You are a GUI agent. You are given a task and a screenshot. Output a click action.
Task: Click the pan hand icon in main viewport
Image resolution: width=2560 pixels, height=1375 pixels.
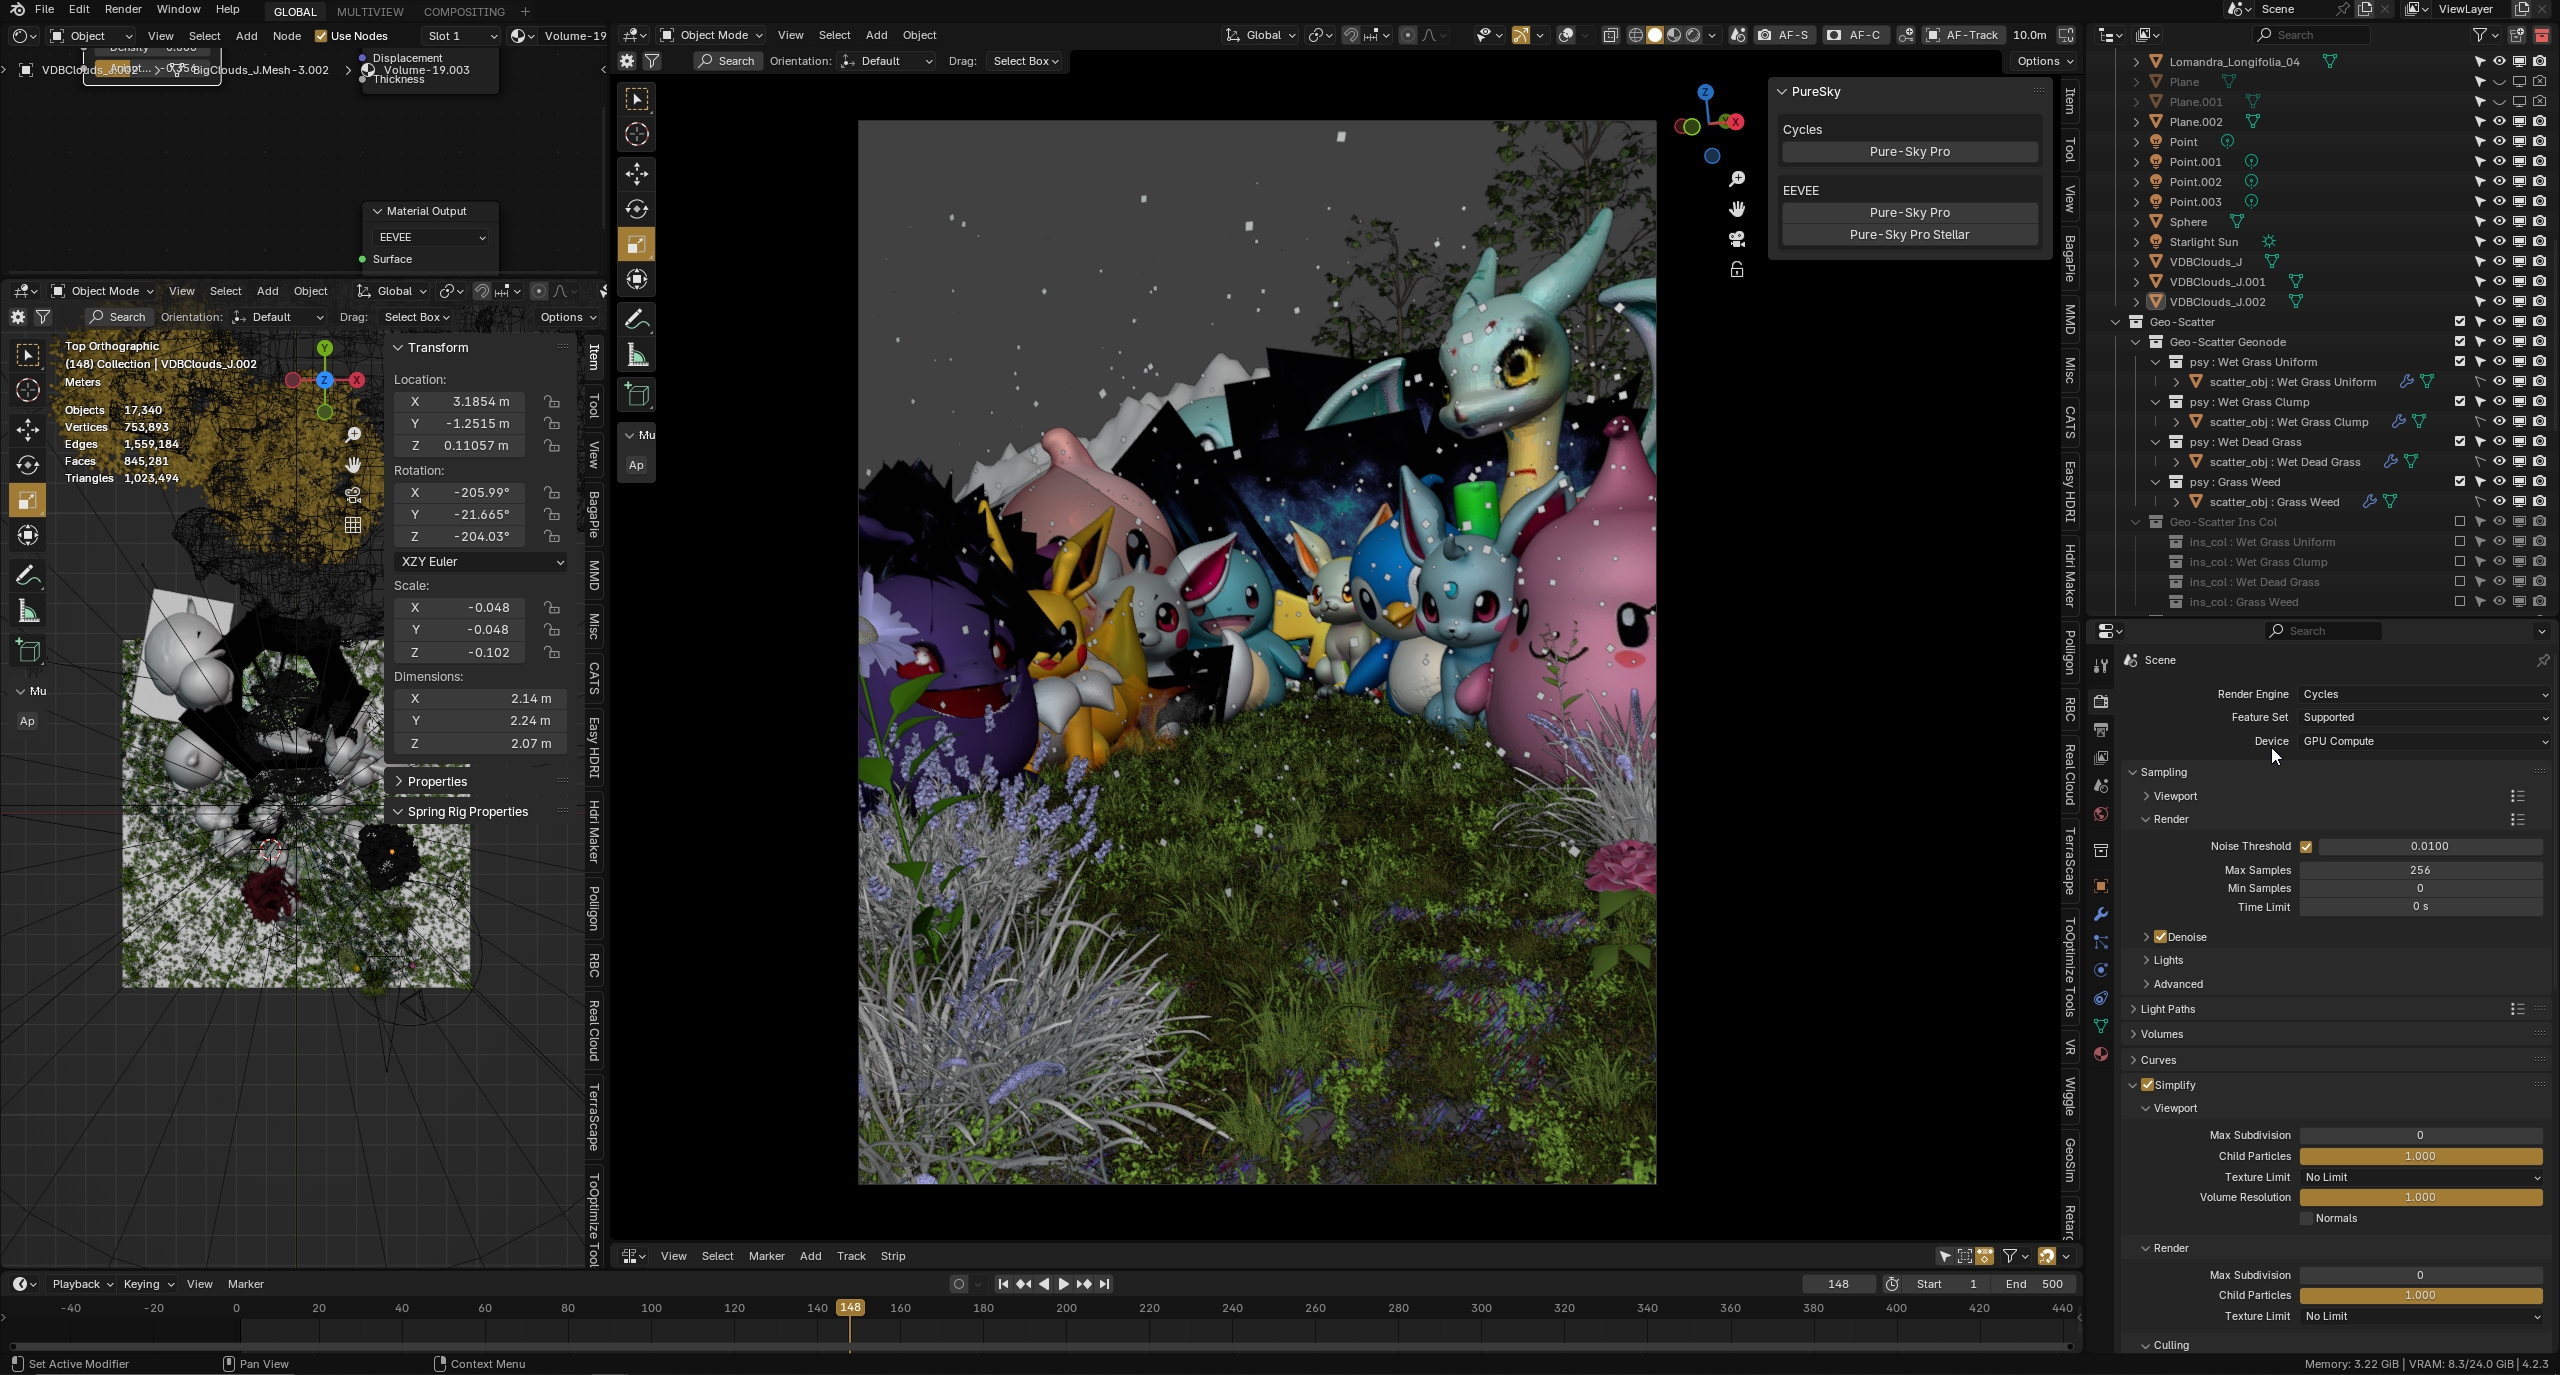pyautogui.click(x=1737, y=208)
